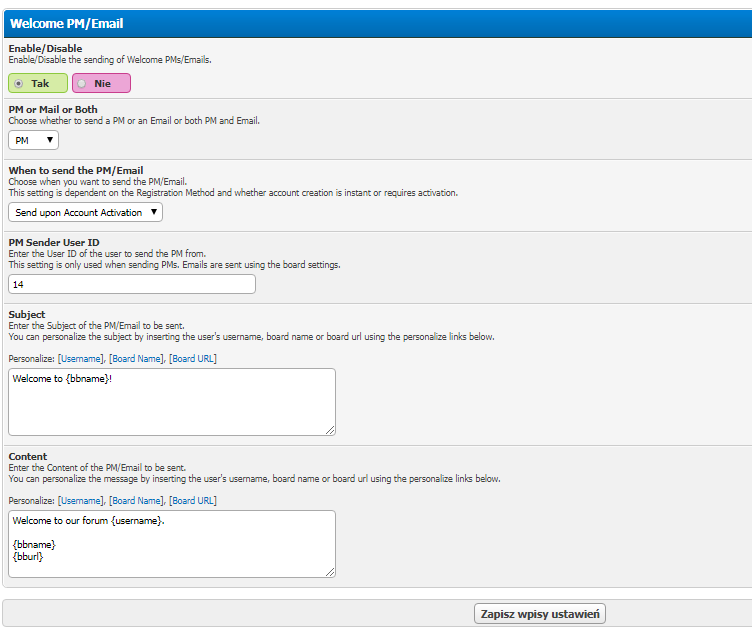
Task: Click the green Tak label
Action: (40, 83)
